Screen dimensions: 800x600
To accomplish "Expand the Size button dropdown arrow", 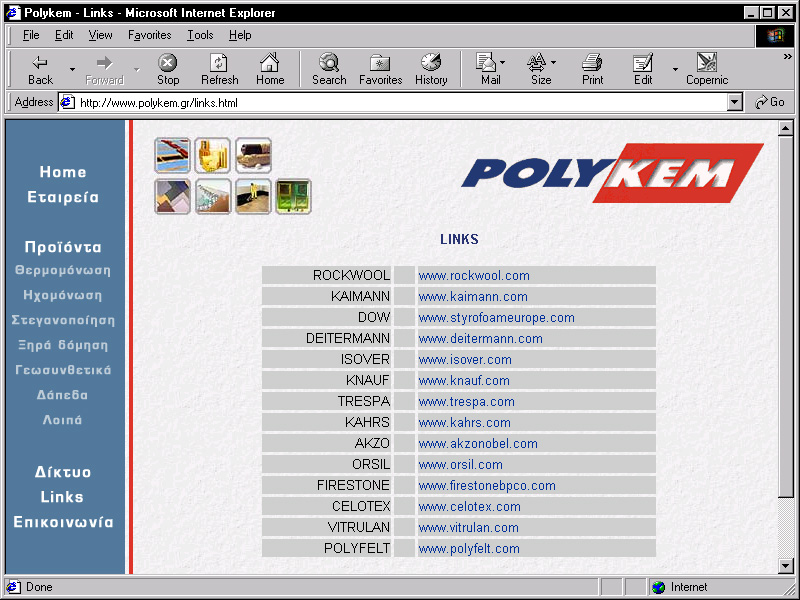I will [554, 62].
